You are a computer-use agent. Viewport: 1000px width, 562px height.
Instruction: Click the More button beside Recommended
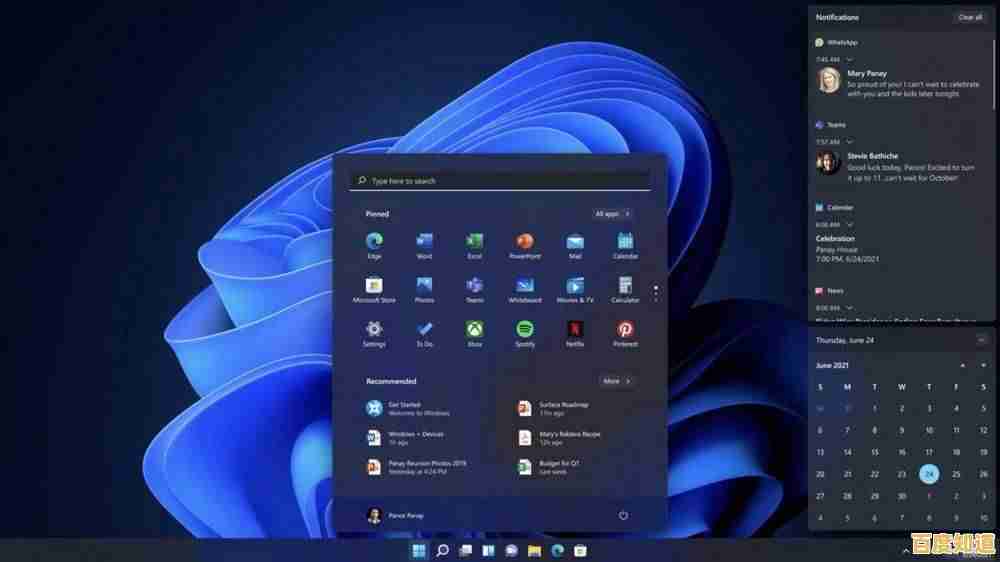(x=616, y=381)
